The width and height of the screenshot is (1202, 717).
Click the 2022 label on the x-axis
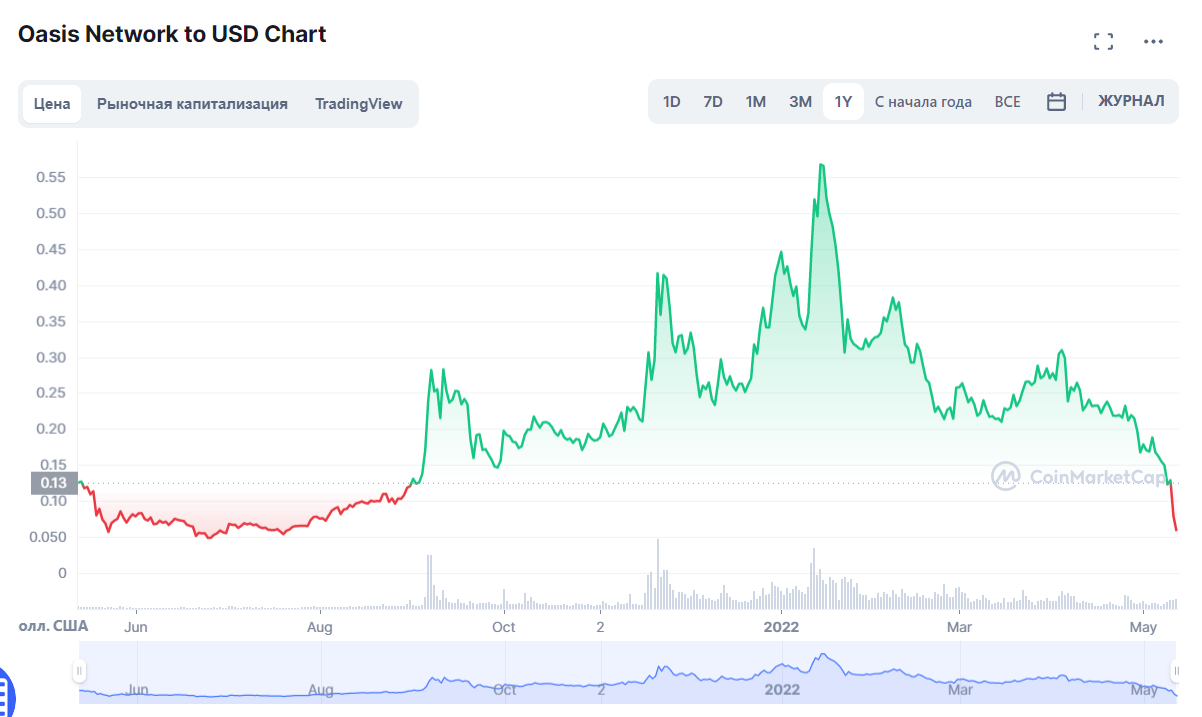click(782, 627)
